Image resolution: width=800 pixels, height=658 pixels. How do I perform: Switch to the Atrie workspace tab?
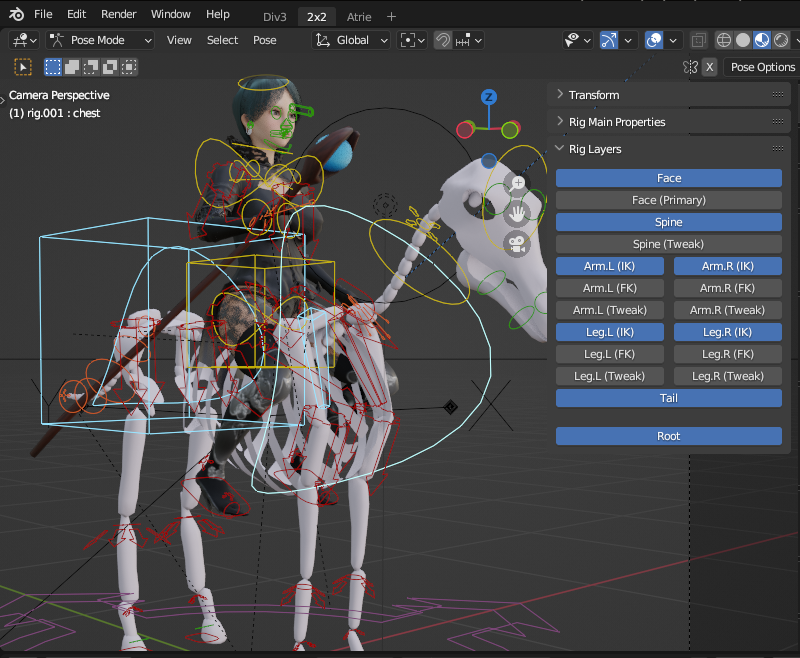coord(359,16)
